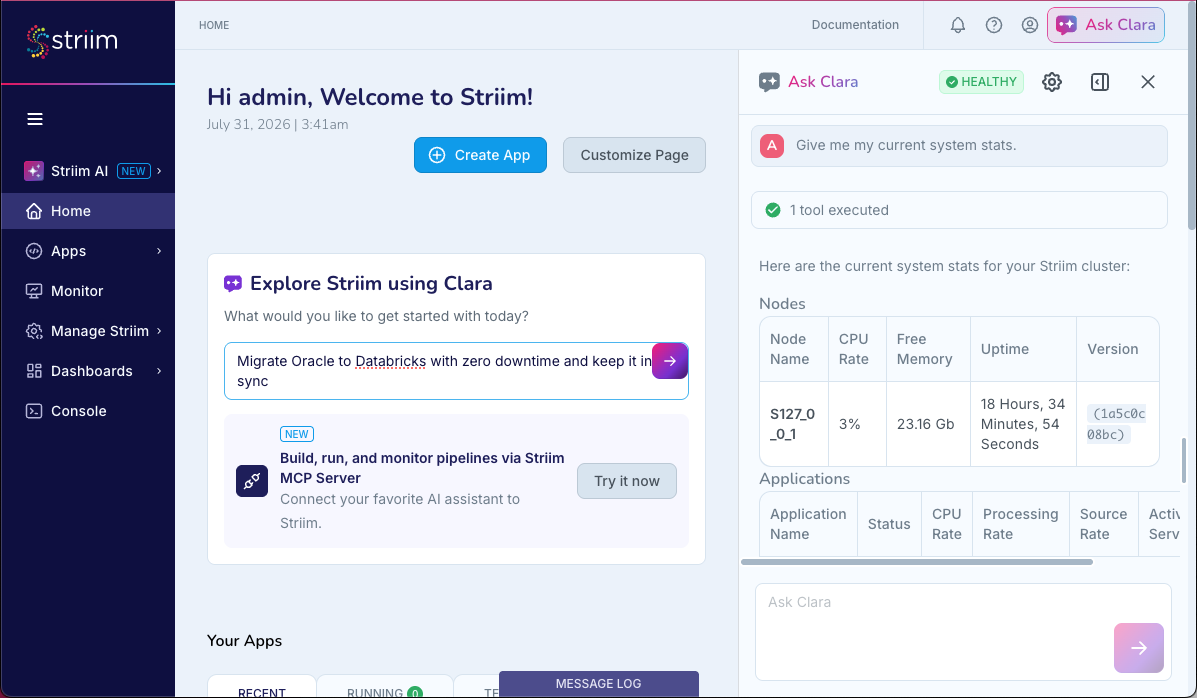
Task: Open Manage Striim in sidebar
Action: (x=99, y=331)
